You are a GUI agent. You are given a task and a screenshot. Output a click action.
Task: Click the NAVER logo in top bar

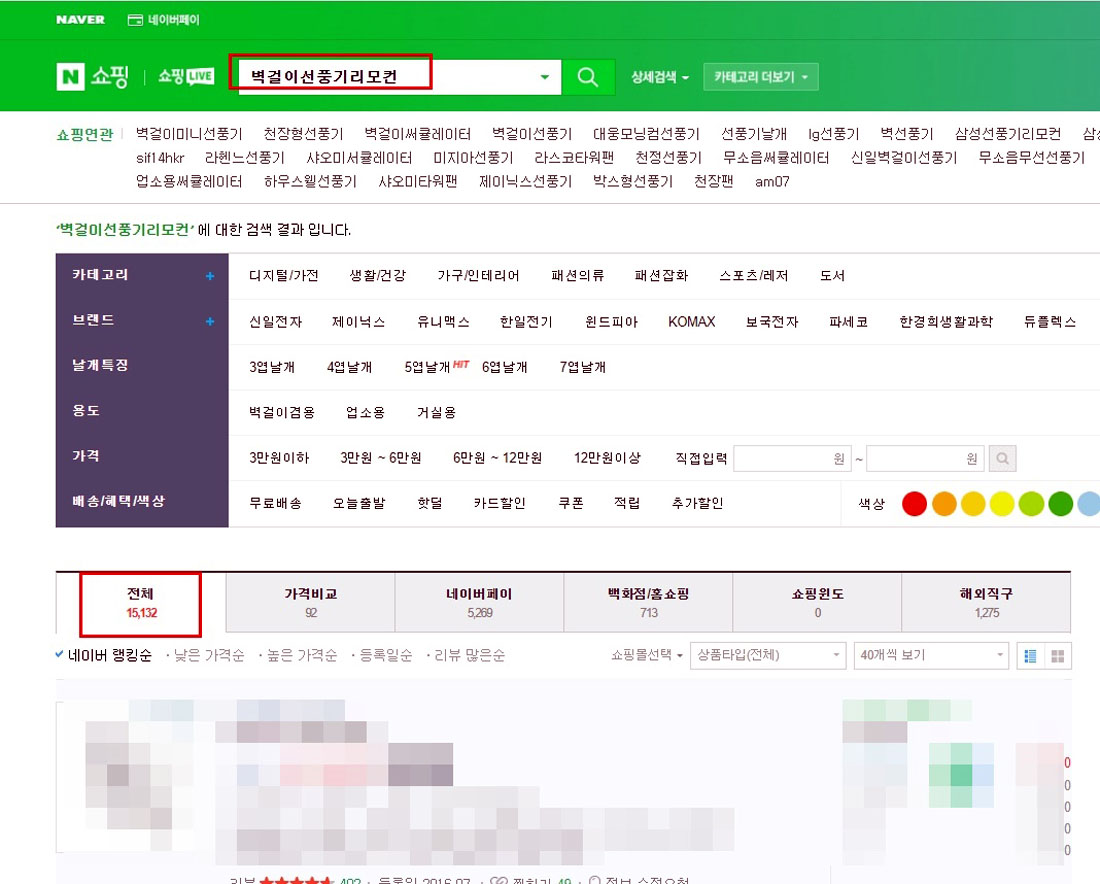point(80,20)
